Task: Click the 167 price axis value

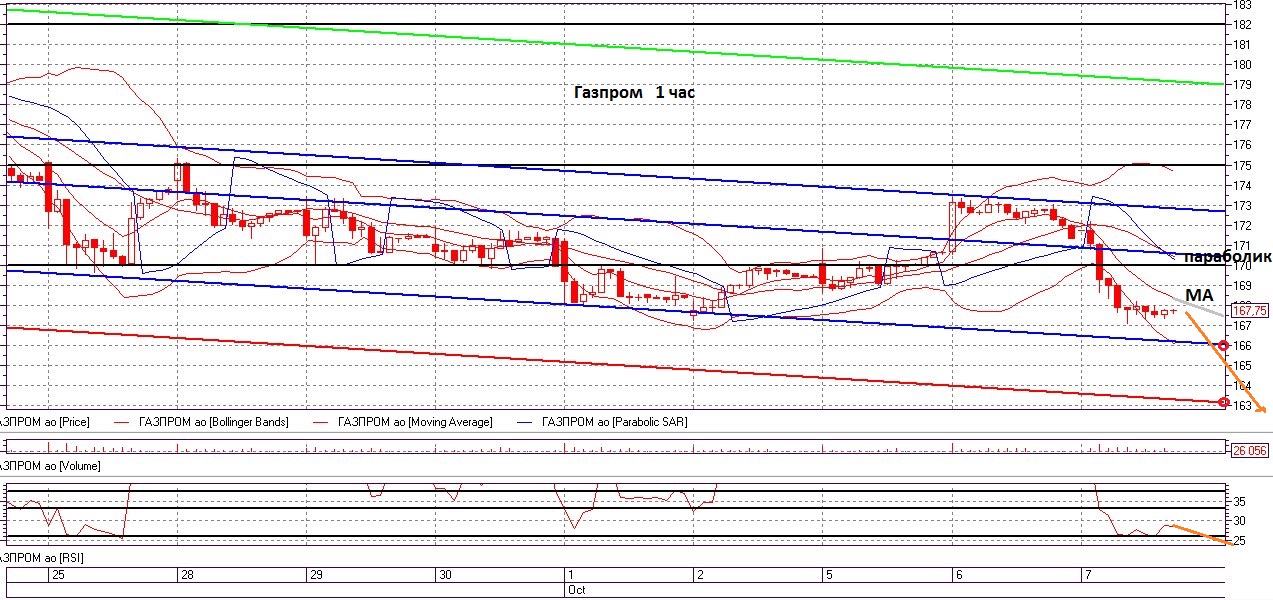Action: tap(1243, 325)
